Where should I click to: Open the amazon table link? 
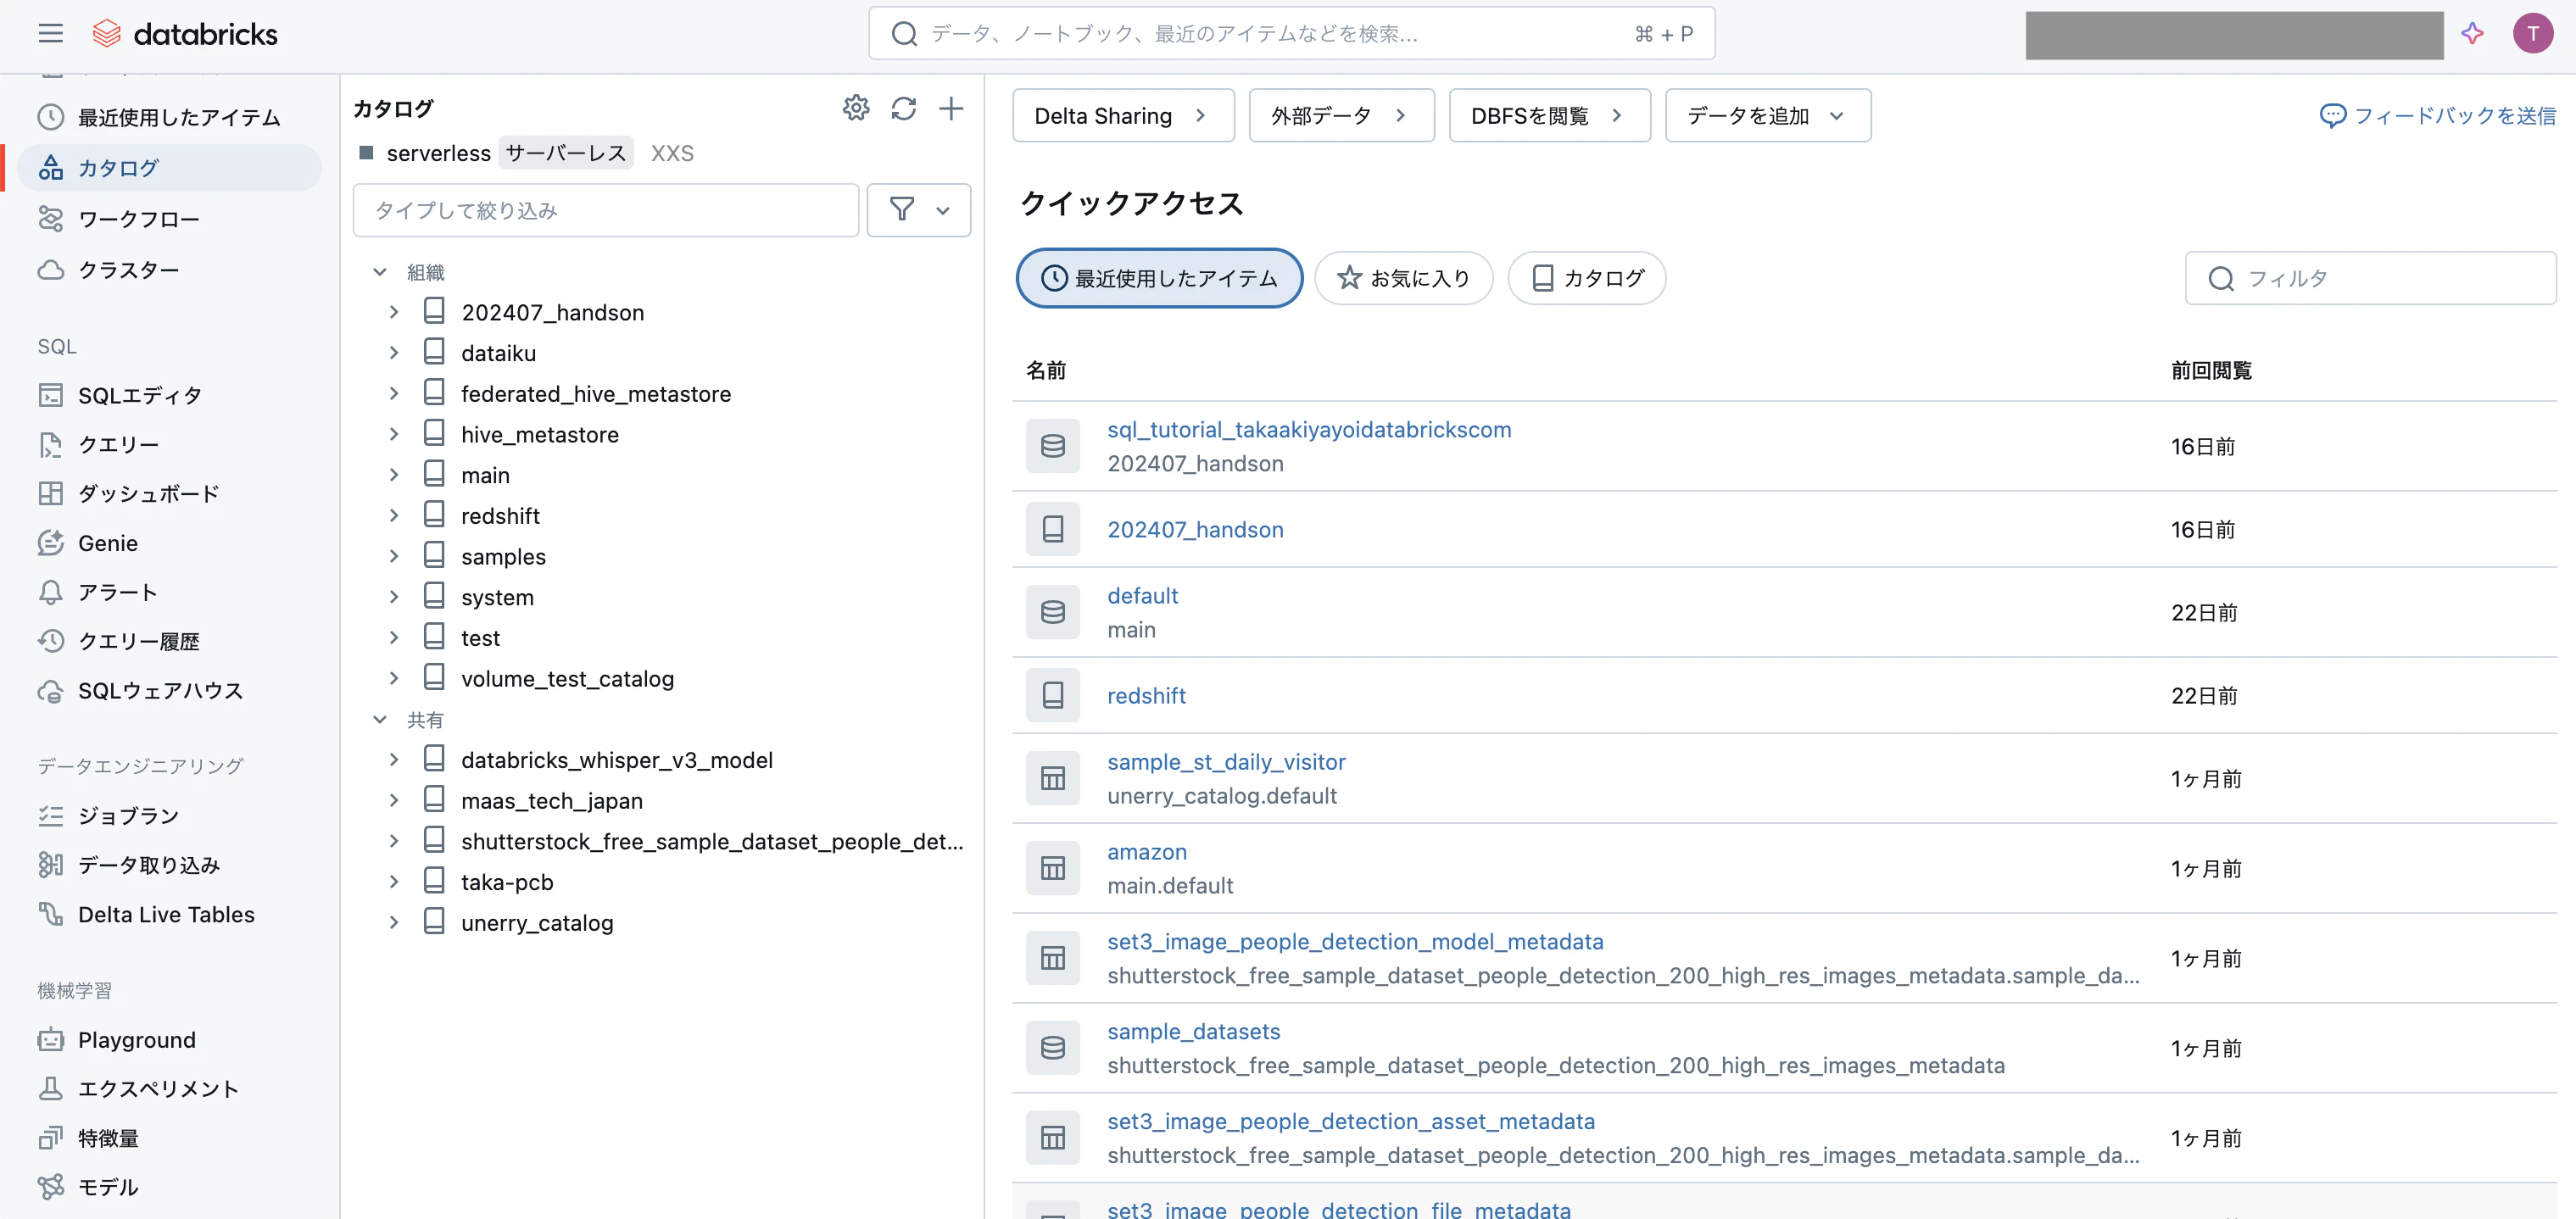click(x=1147, y=851)
